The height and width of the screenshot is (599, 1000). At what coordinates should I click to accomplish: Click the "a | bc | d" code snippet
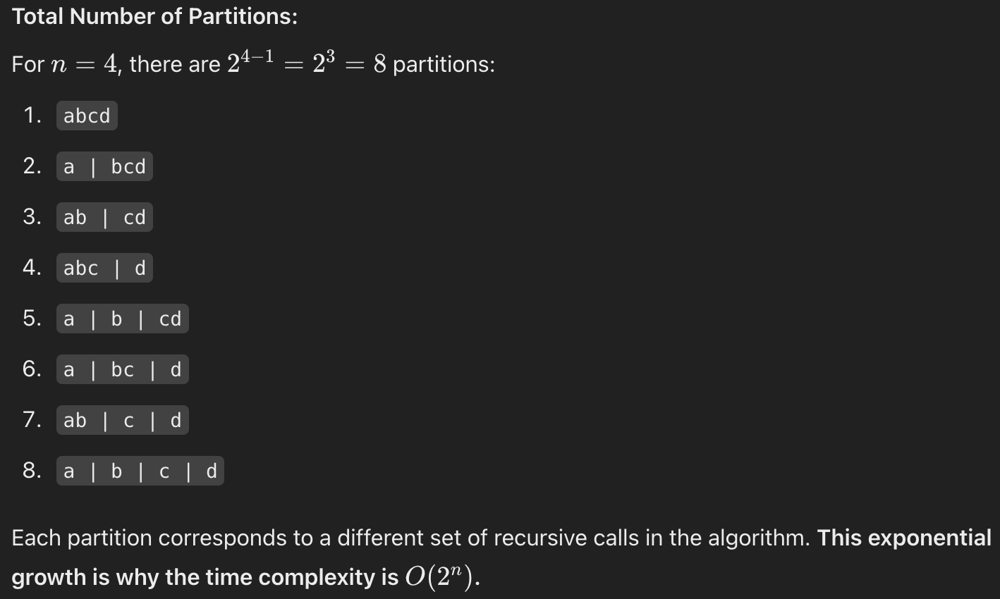[122, 370]
